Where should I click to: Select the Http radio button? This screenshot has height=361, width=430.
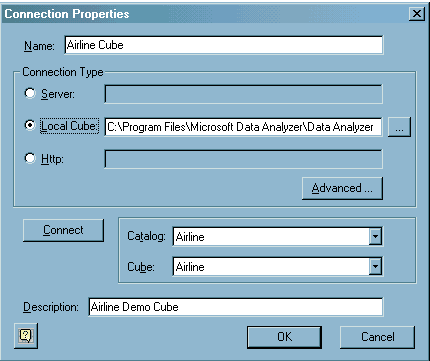(x=30, y=158)
